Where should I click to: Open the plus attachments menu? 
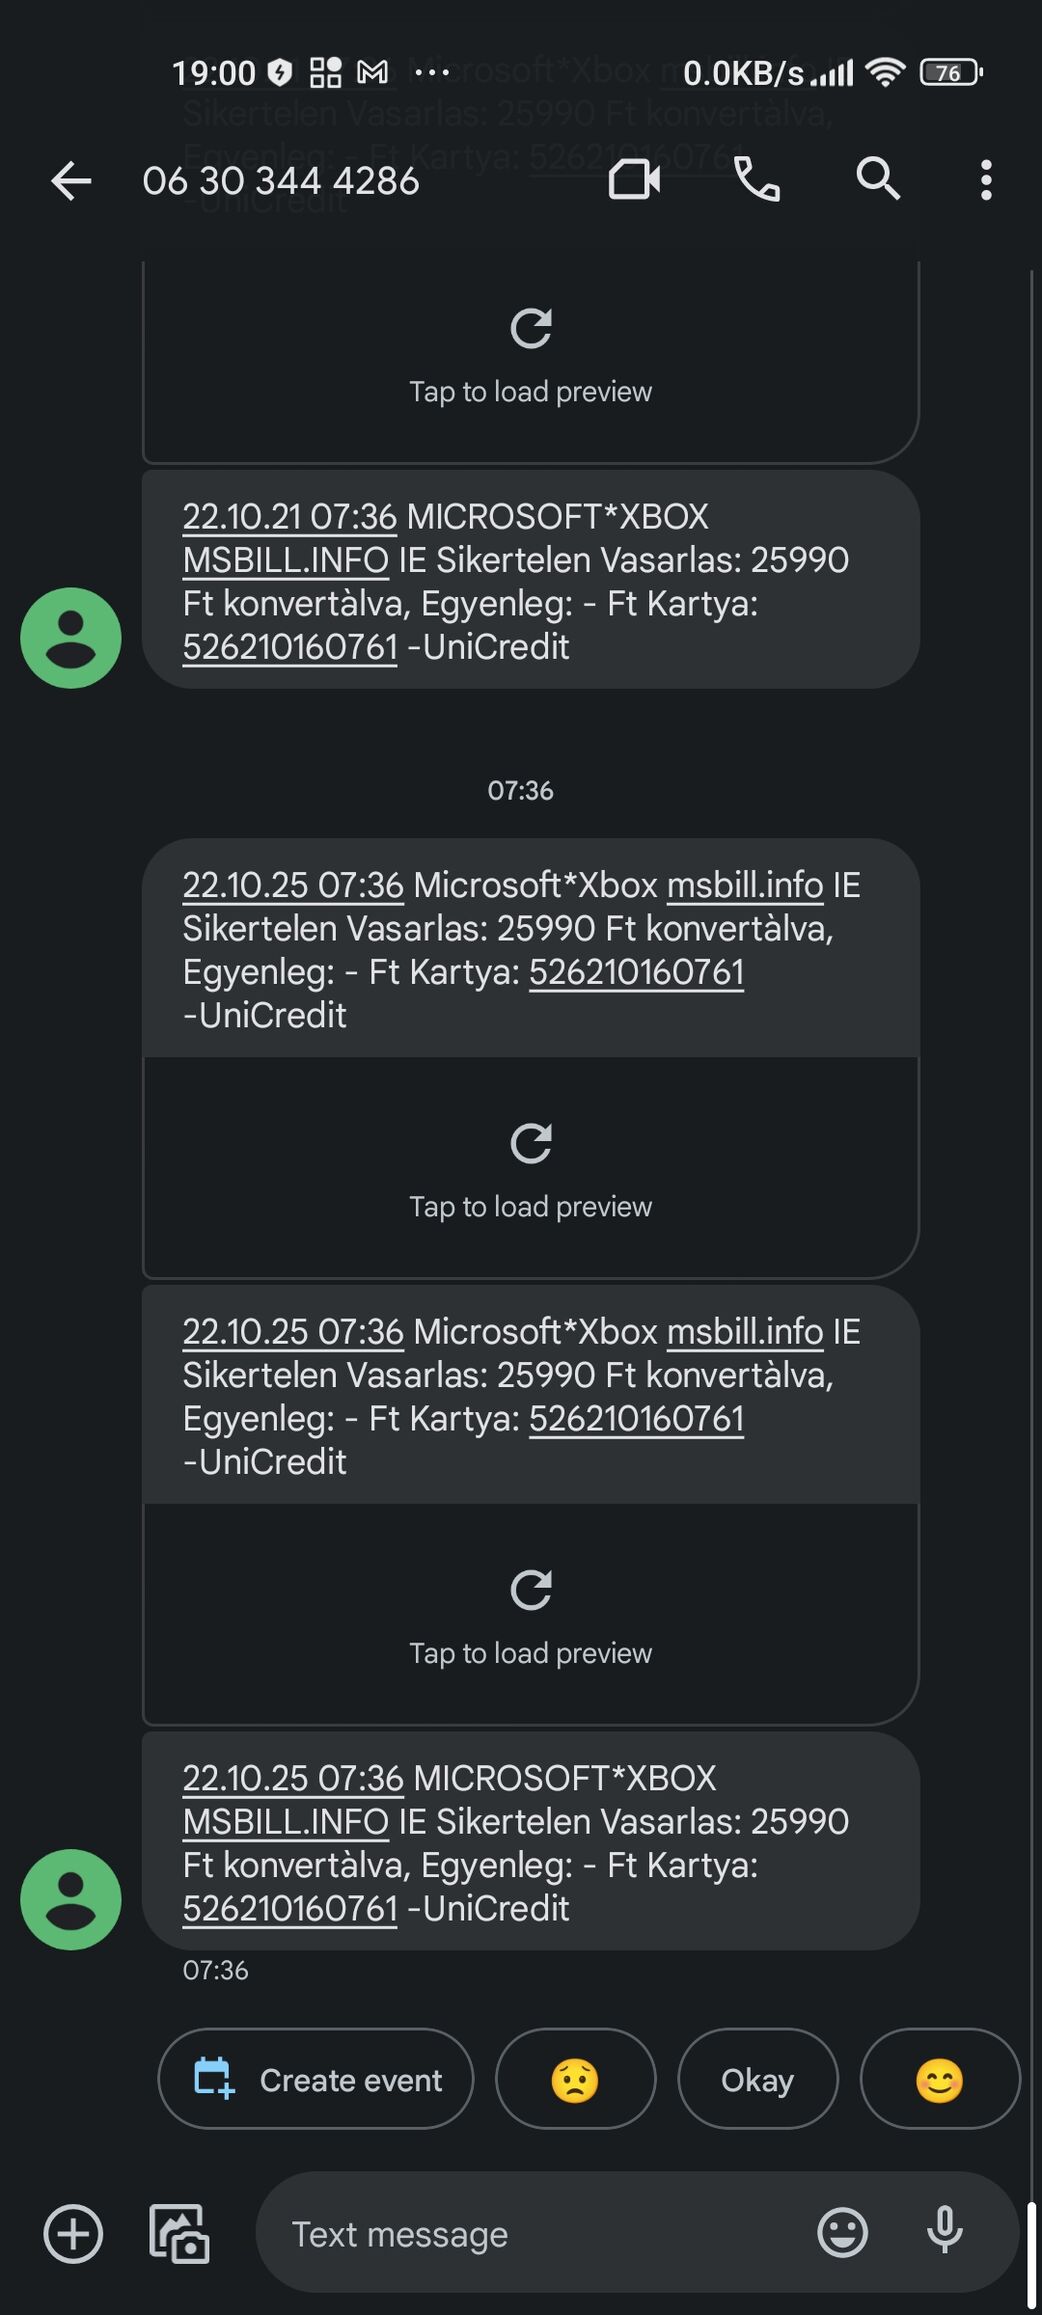point(73,2233)
